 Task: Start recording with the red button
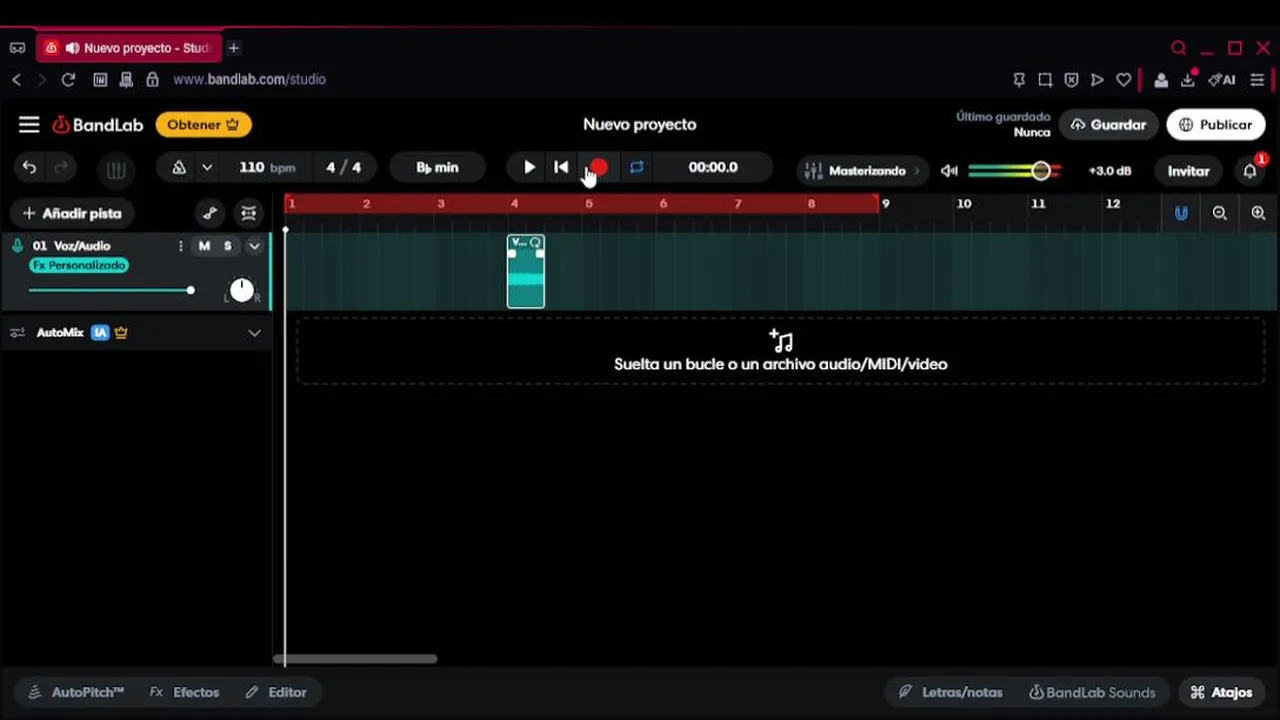tap(598, 168)
